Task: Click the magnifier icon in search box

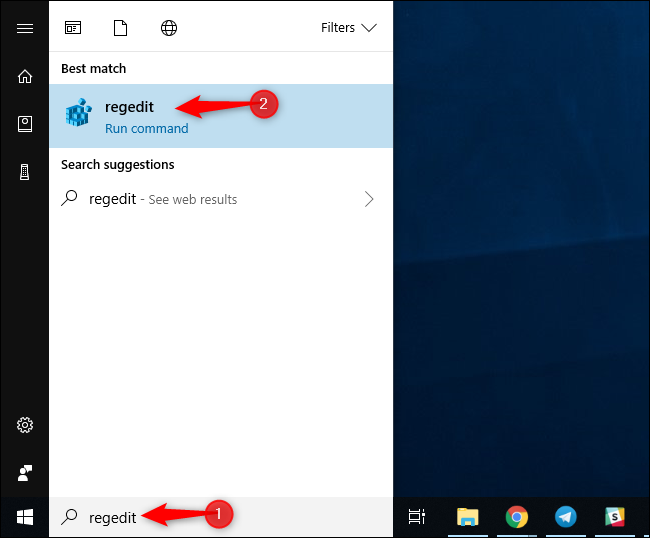Action: tap(69, 517)
